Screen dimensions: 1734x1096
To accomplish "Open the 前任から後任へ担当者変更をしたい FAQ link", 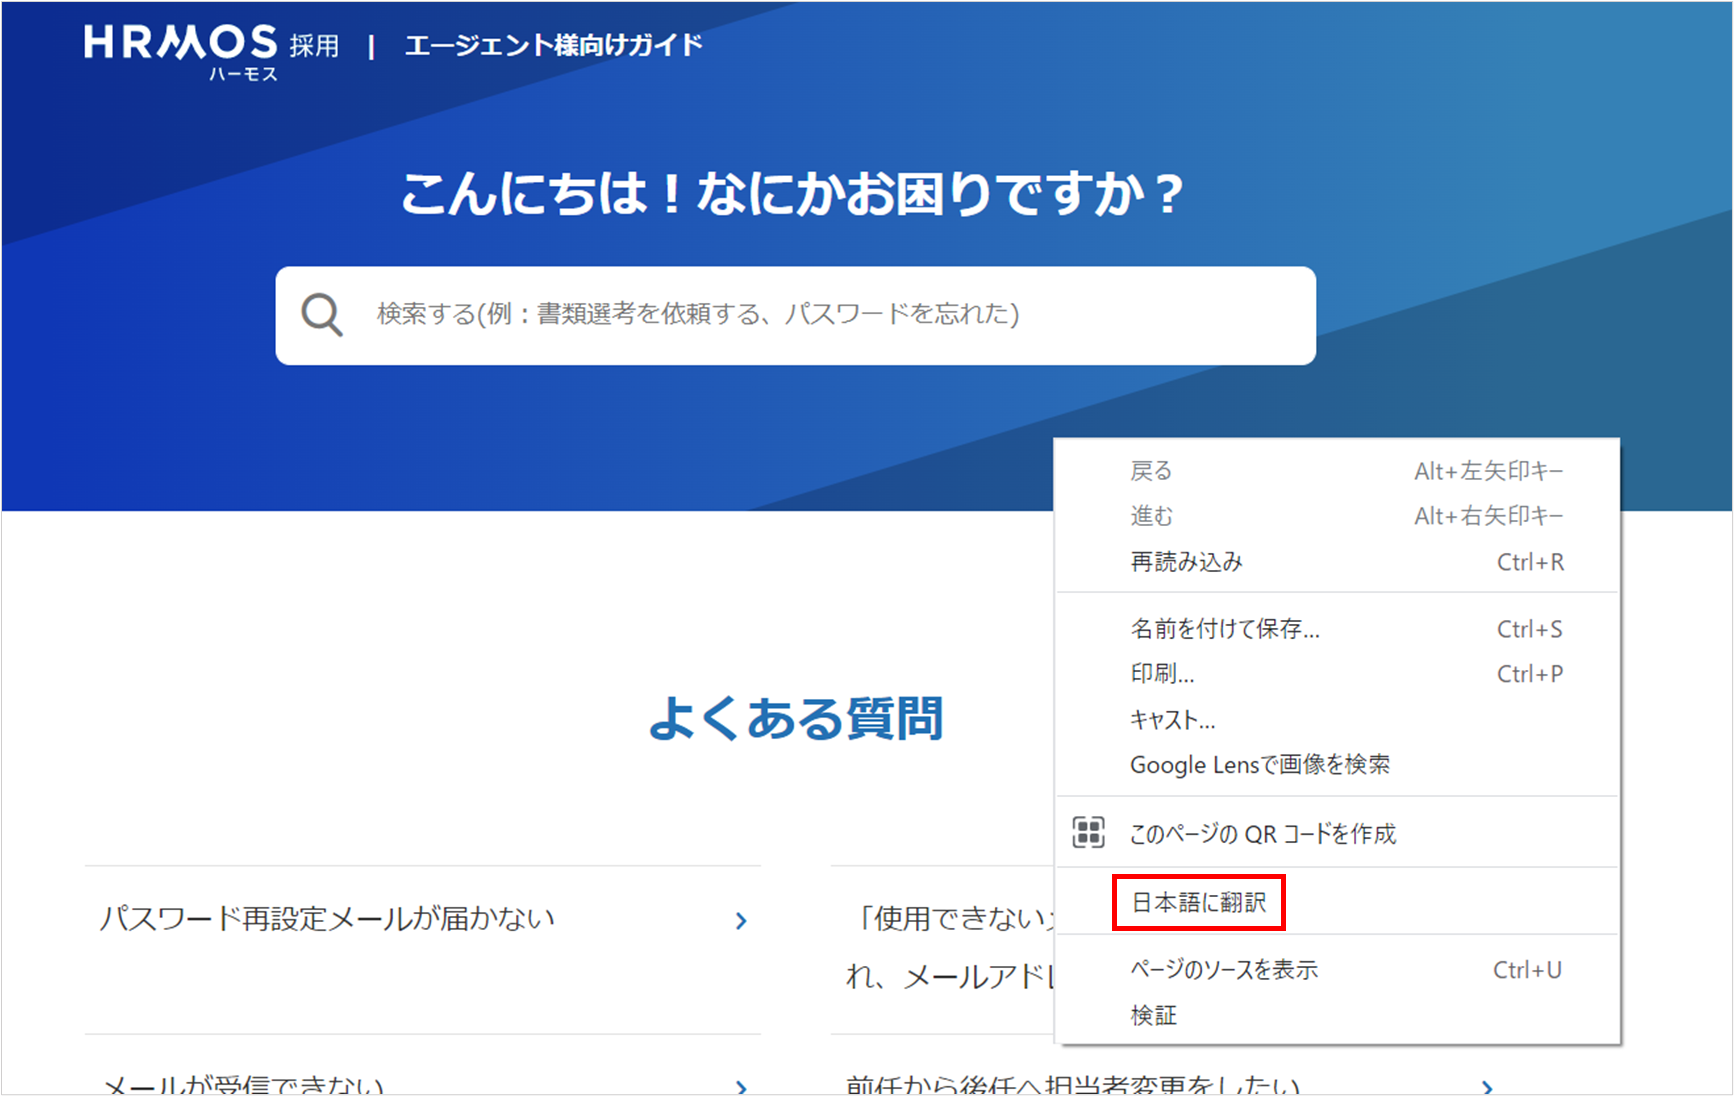I will pyautogui.click(x=1073, y=1085).
